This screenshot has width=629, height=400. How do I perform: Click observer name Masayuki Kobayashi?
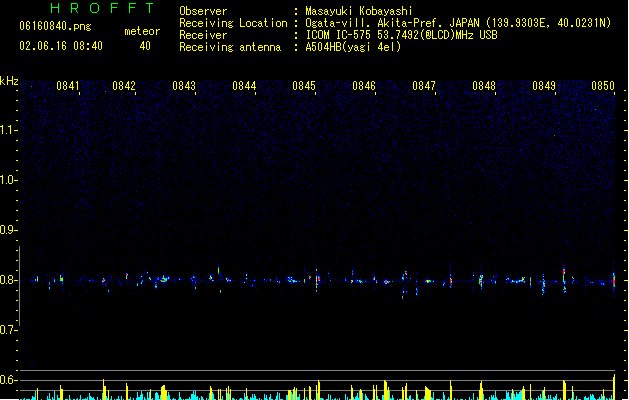359,11
